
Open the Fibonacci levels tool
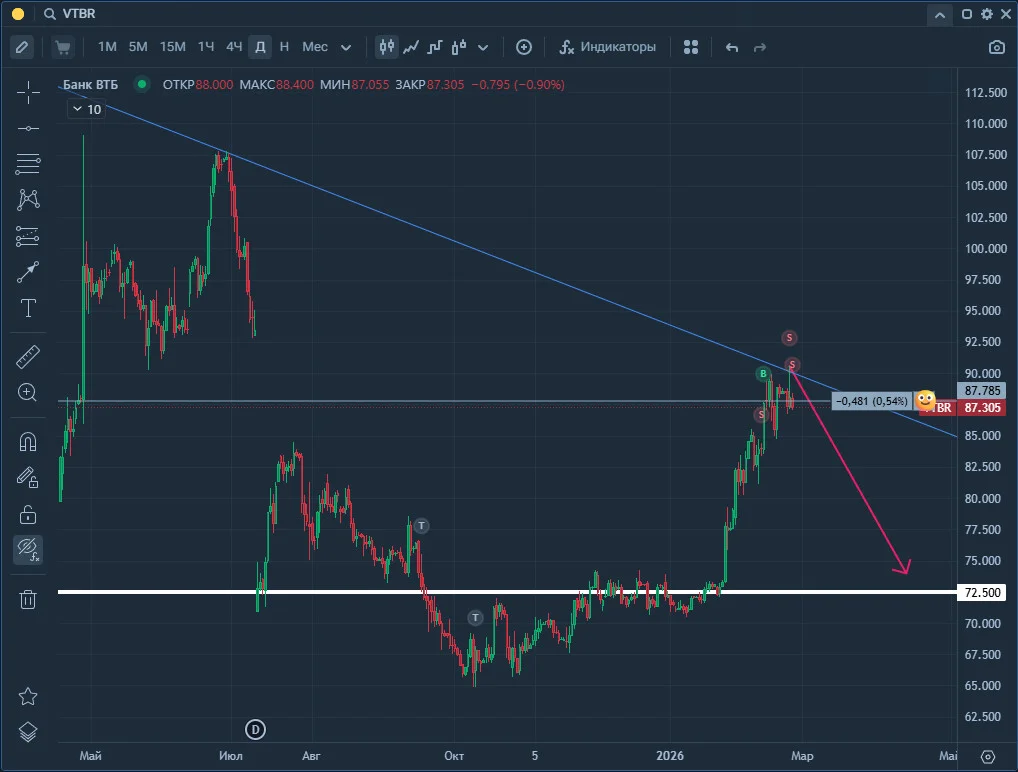[28, 164]
